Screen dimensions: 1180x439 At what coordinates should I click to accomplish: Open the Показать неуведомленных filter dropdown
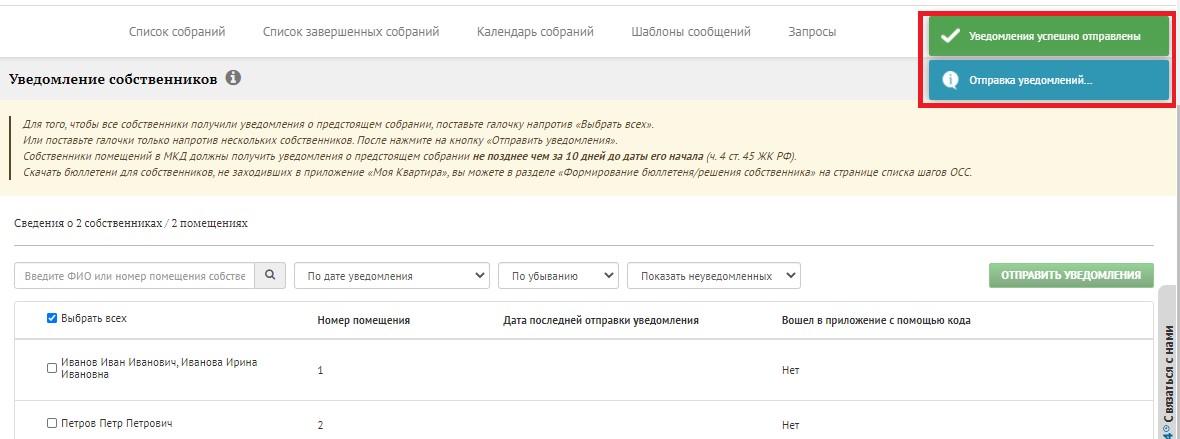point(713,276)
